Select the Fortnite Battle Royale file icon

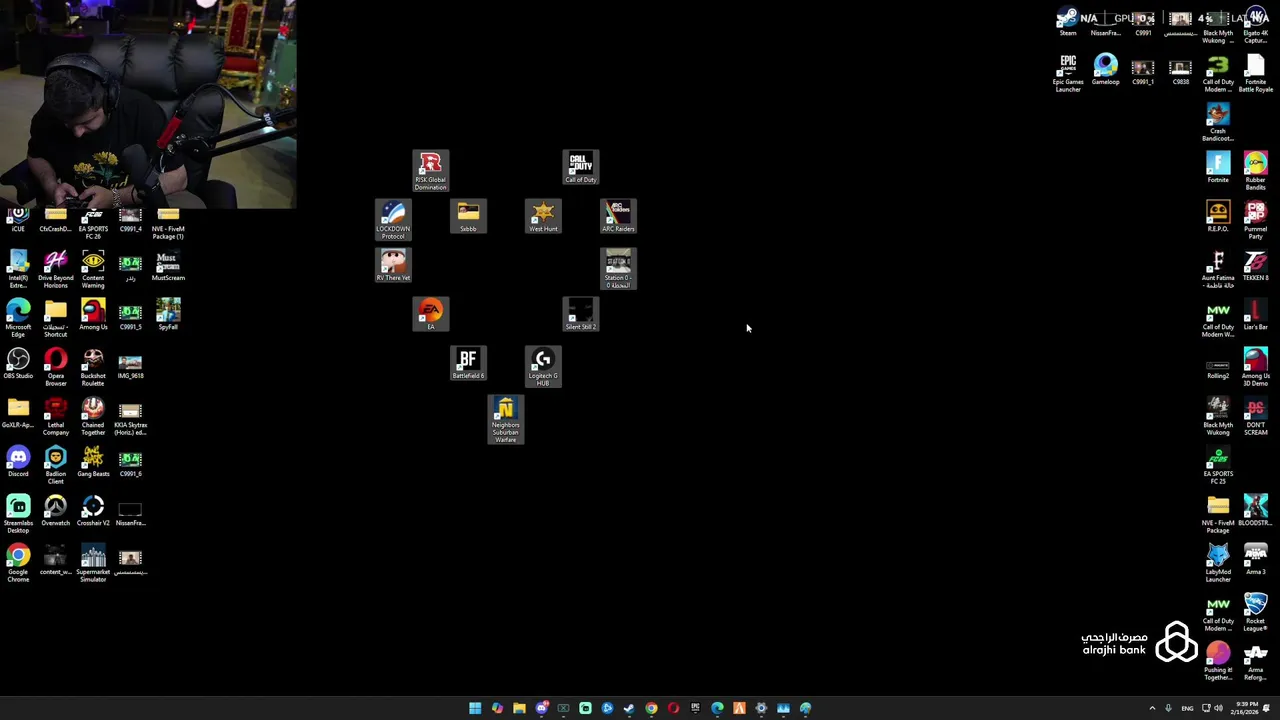pos(1255,73)
